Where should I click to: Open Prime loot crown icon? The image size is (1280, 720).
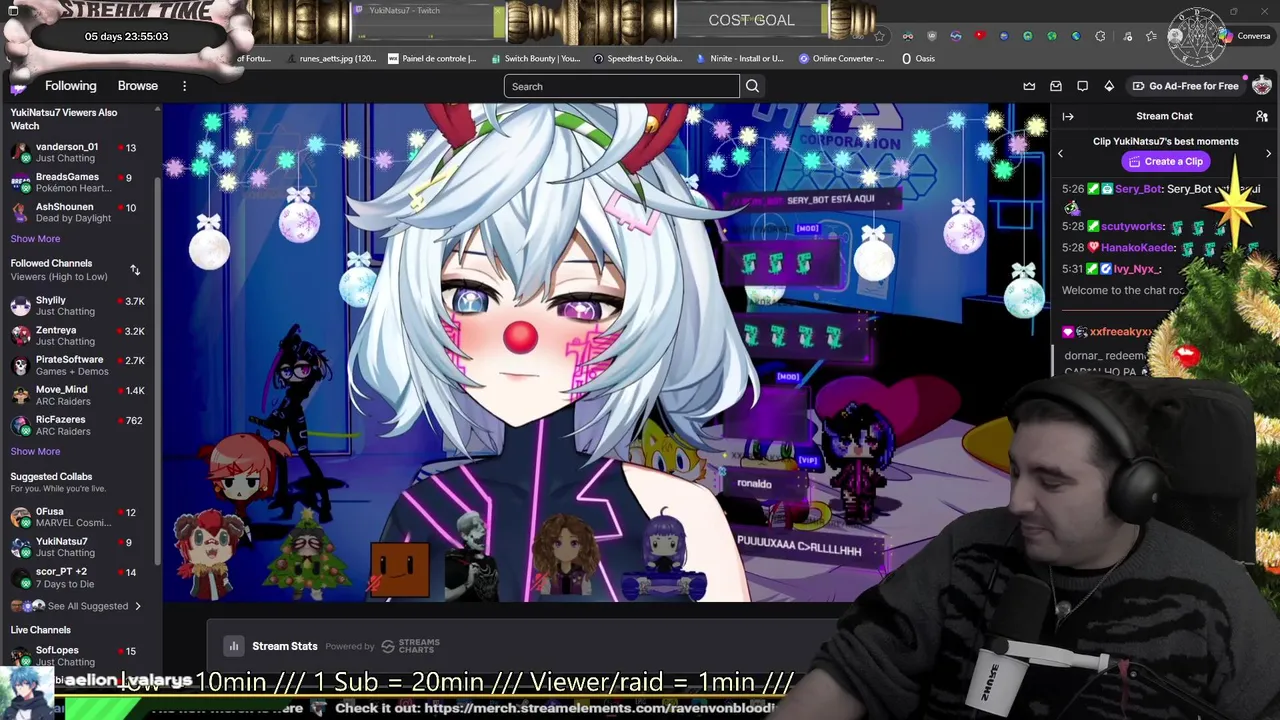coord(1029,86)
